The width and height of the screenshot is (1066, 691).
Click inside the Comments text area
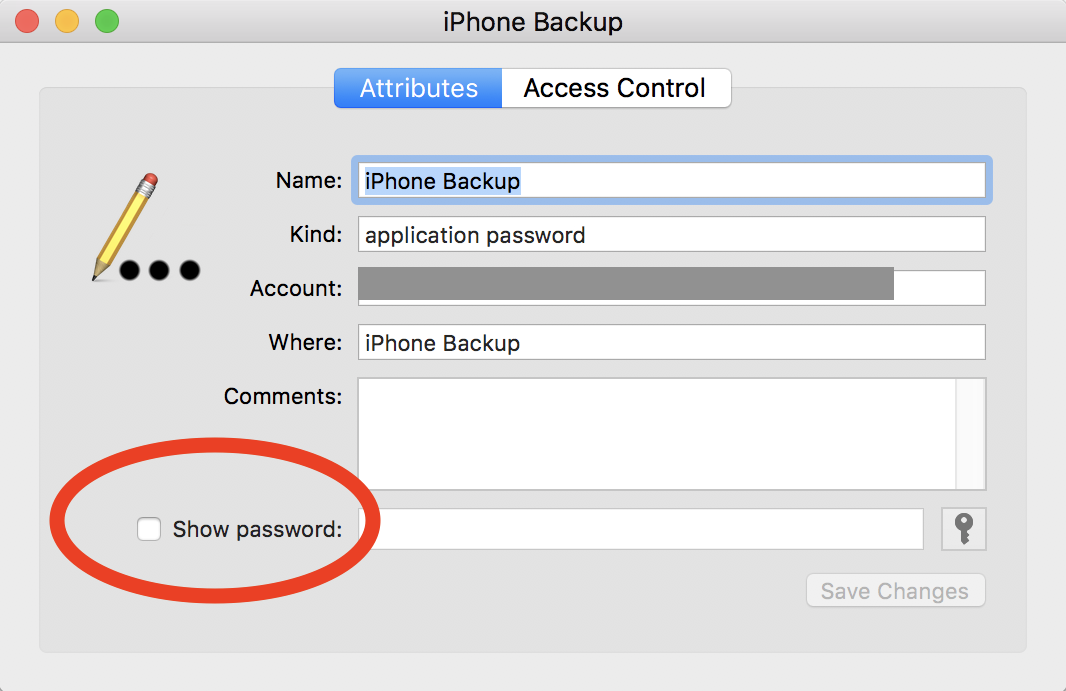click(x=657, y=434)
